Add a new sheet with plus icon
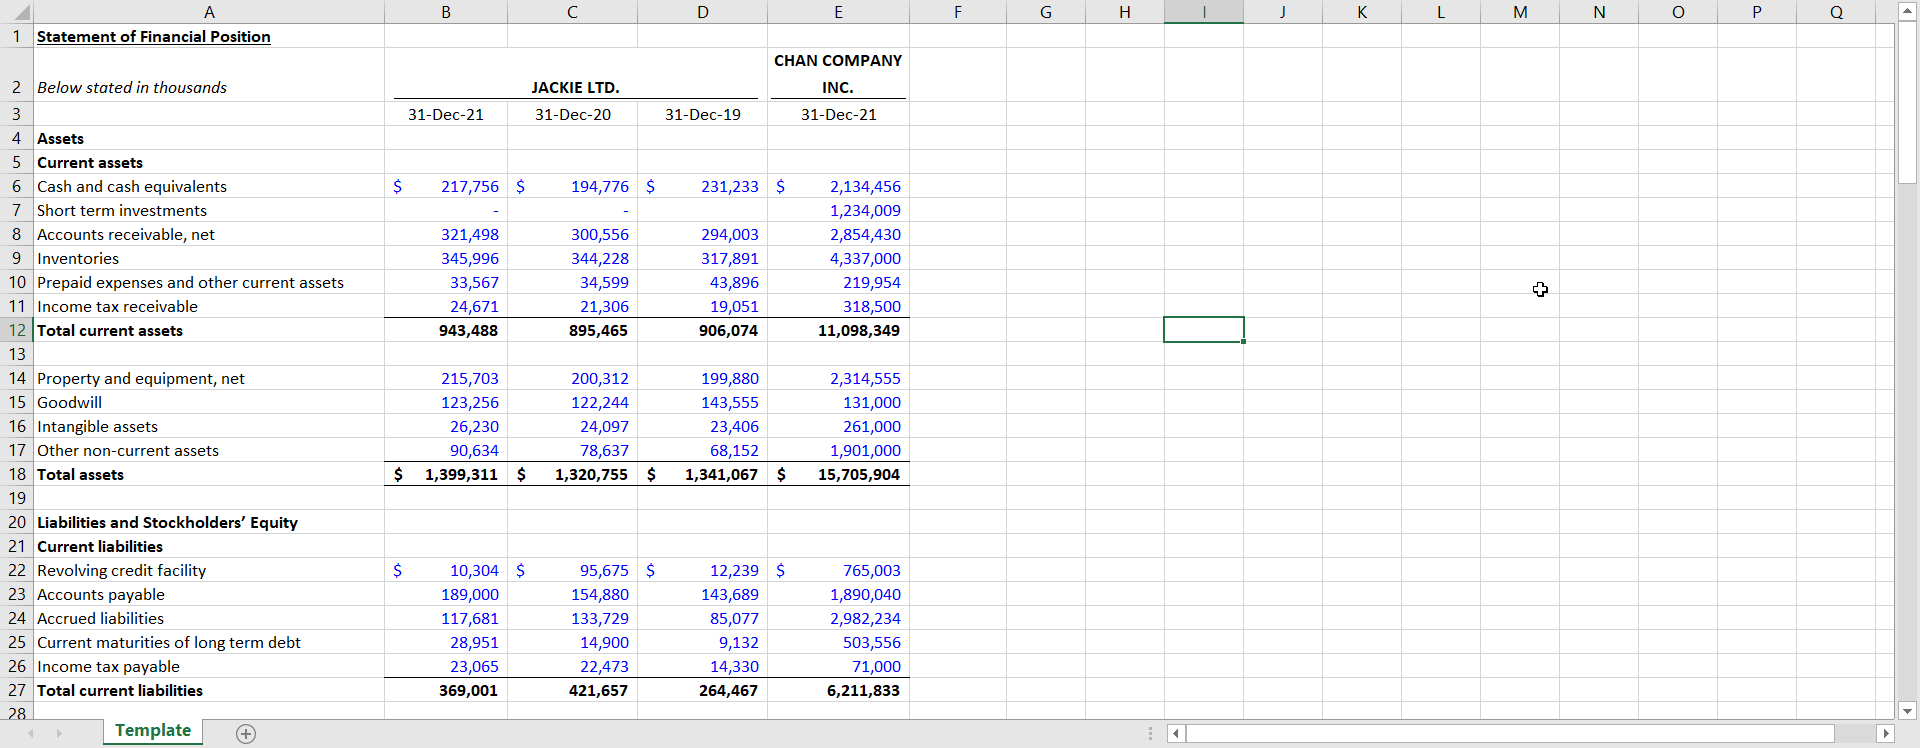The image size is (1920, 748). (x=246, y=734)
